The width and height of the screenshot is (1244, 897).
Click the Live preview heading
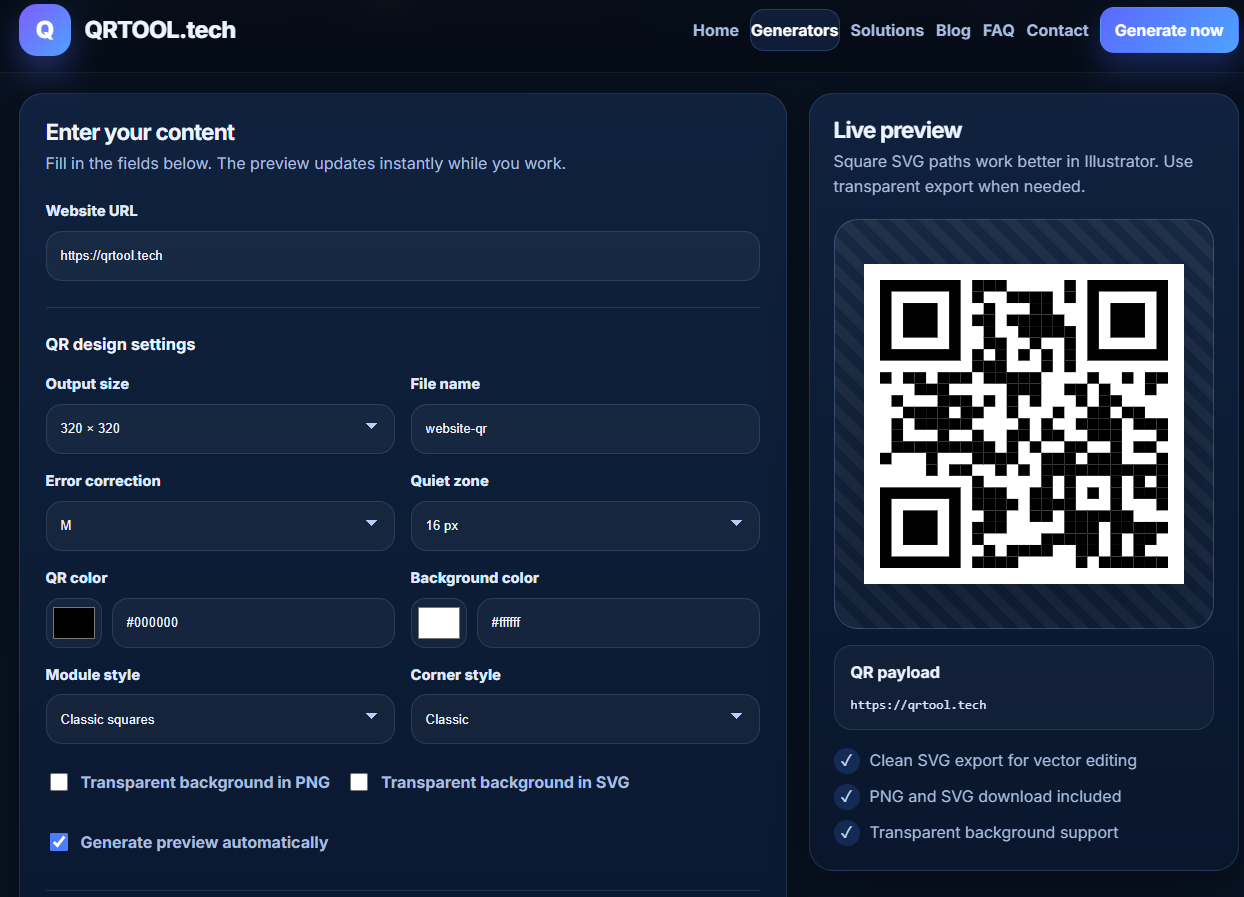[x=897, y=130]
